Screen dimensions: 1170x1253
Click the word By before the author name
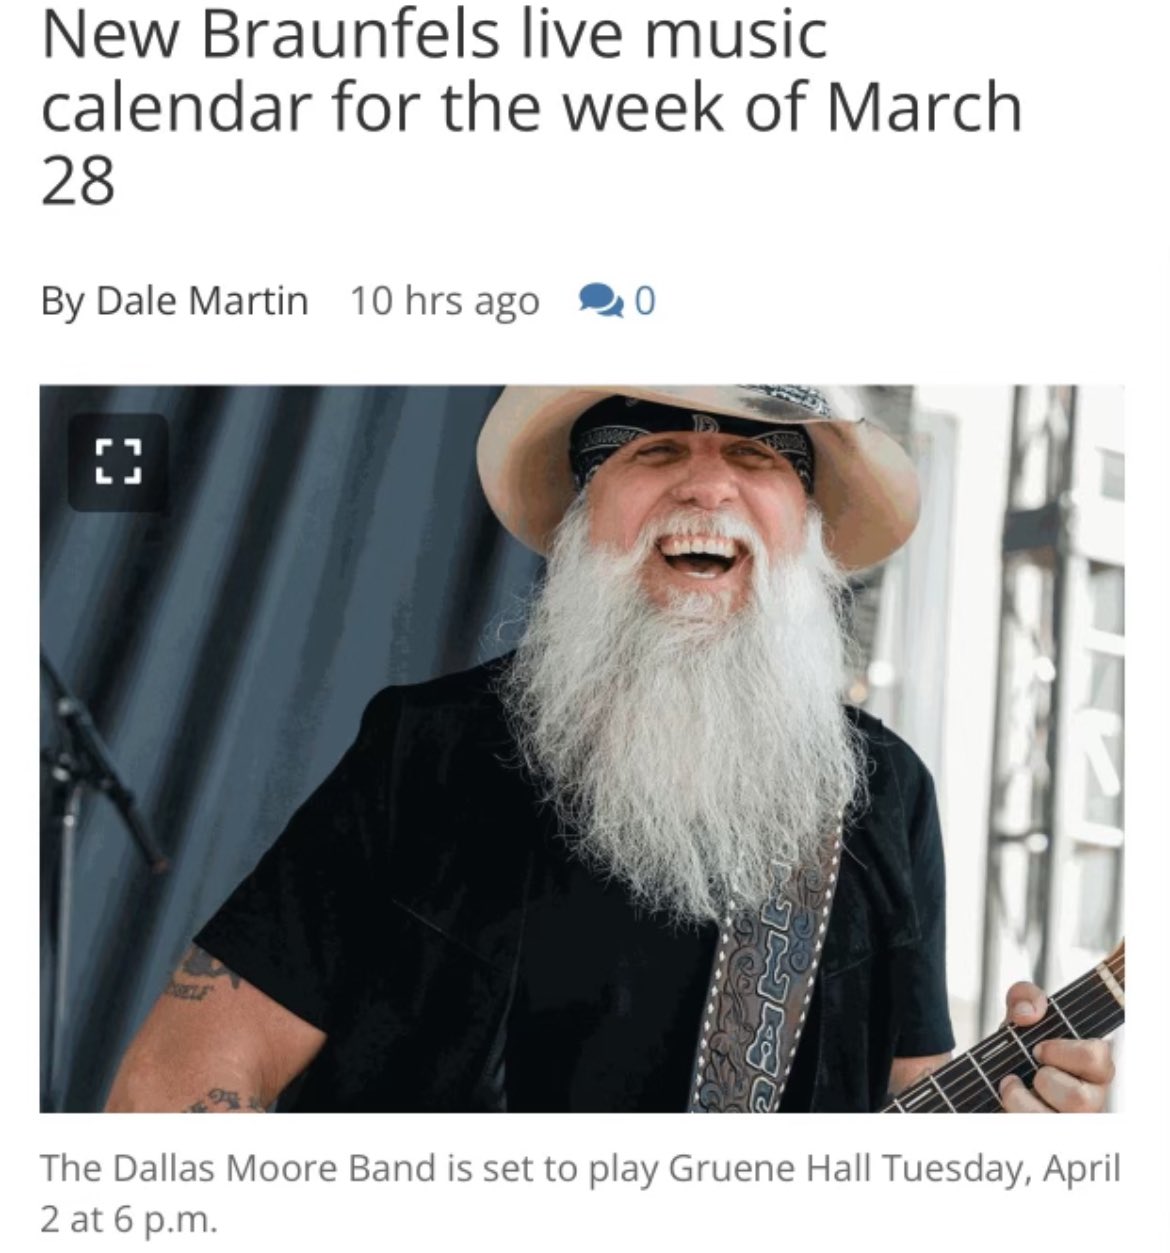[62, 301]
